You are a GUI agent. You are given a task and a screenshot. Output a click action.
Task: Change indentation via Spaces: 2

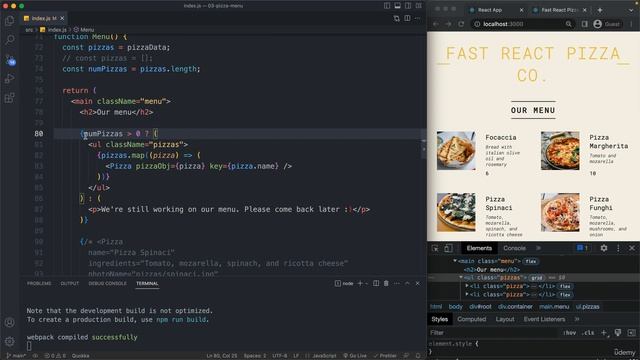click(255, 356)
